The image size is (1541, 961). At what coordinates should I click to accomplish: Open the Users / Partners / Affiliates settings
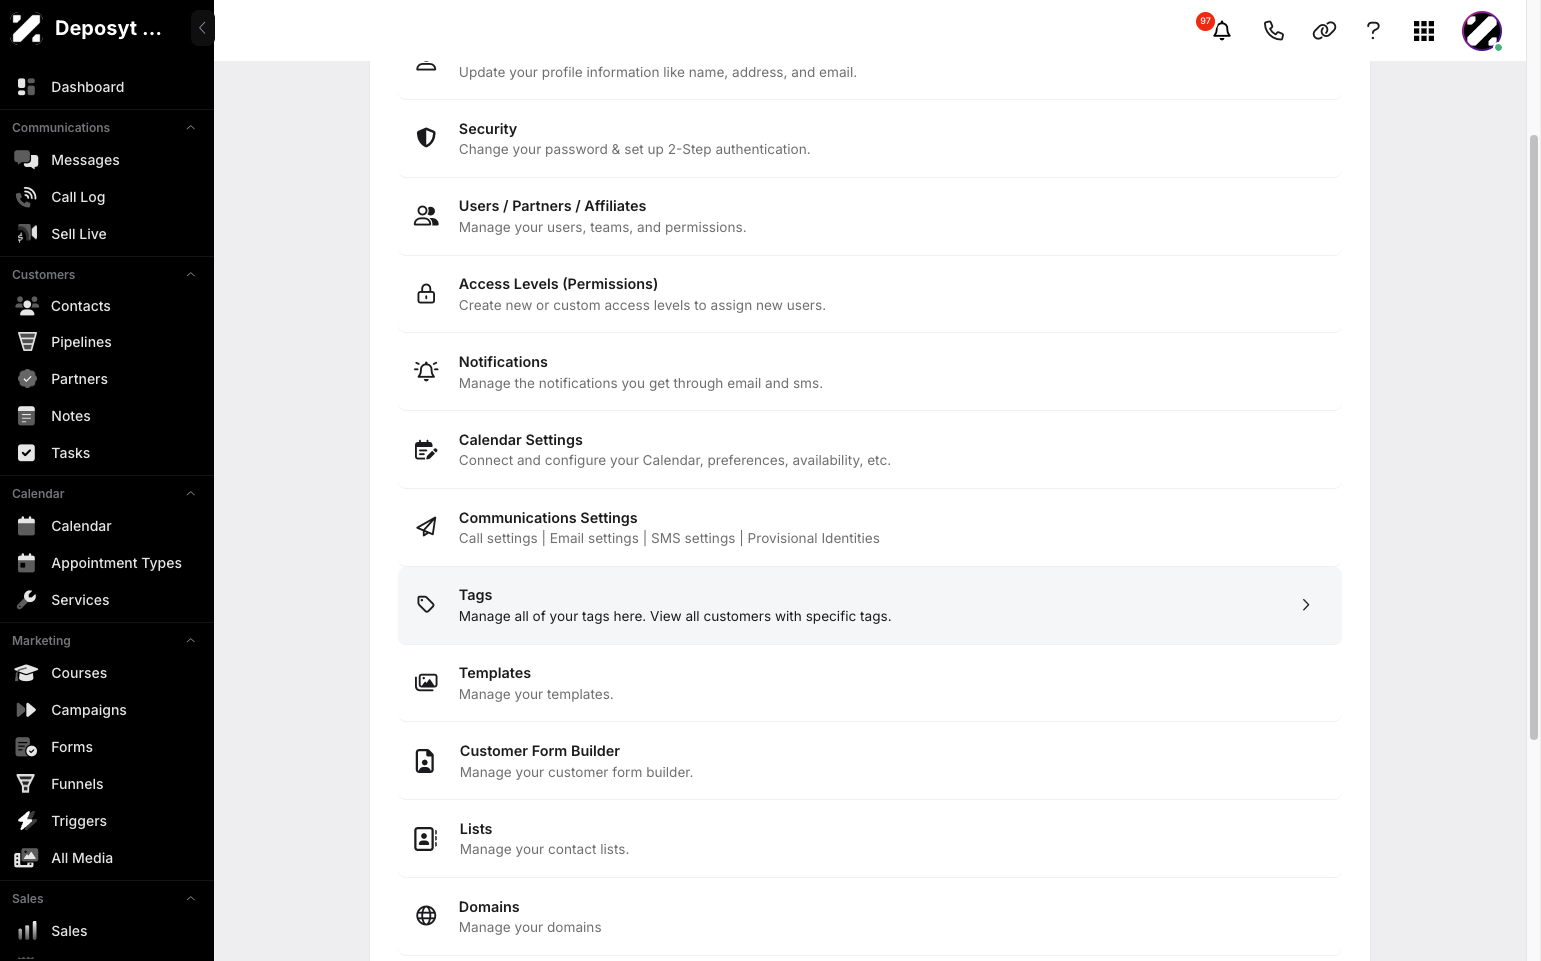(869, 216)
